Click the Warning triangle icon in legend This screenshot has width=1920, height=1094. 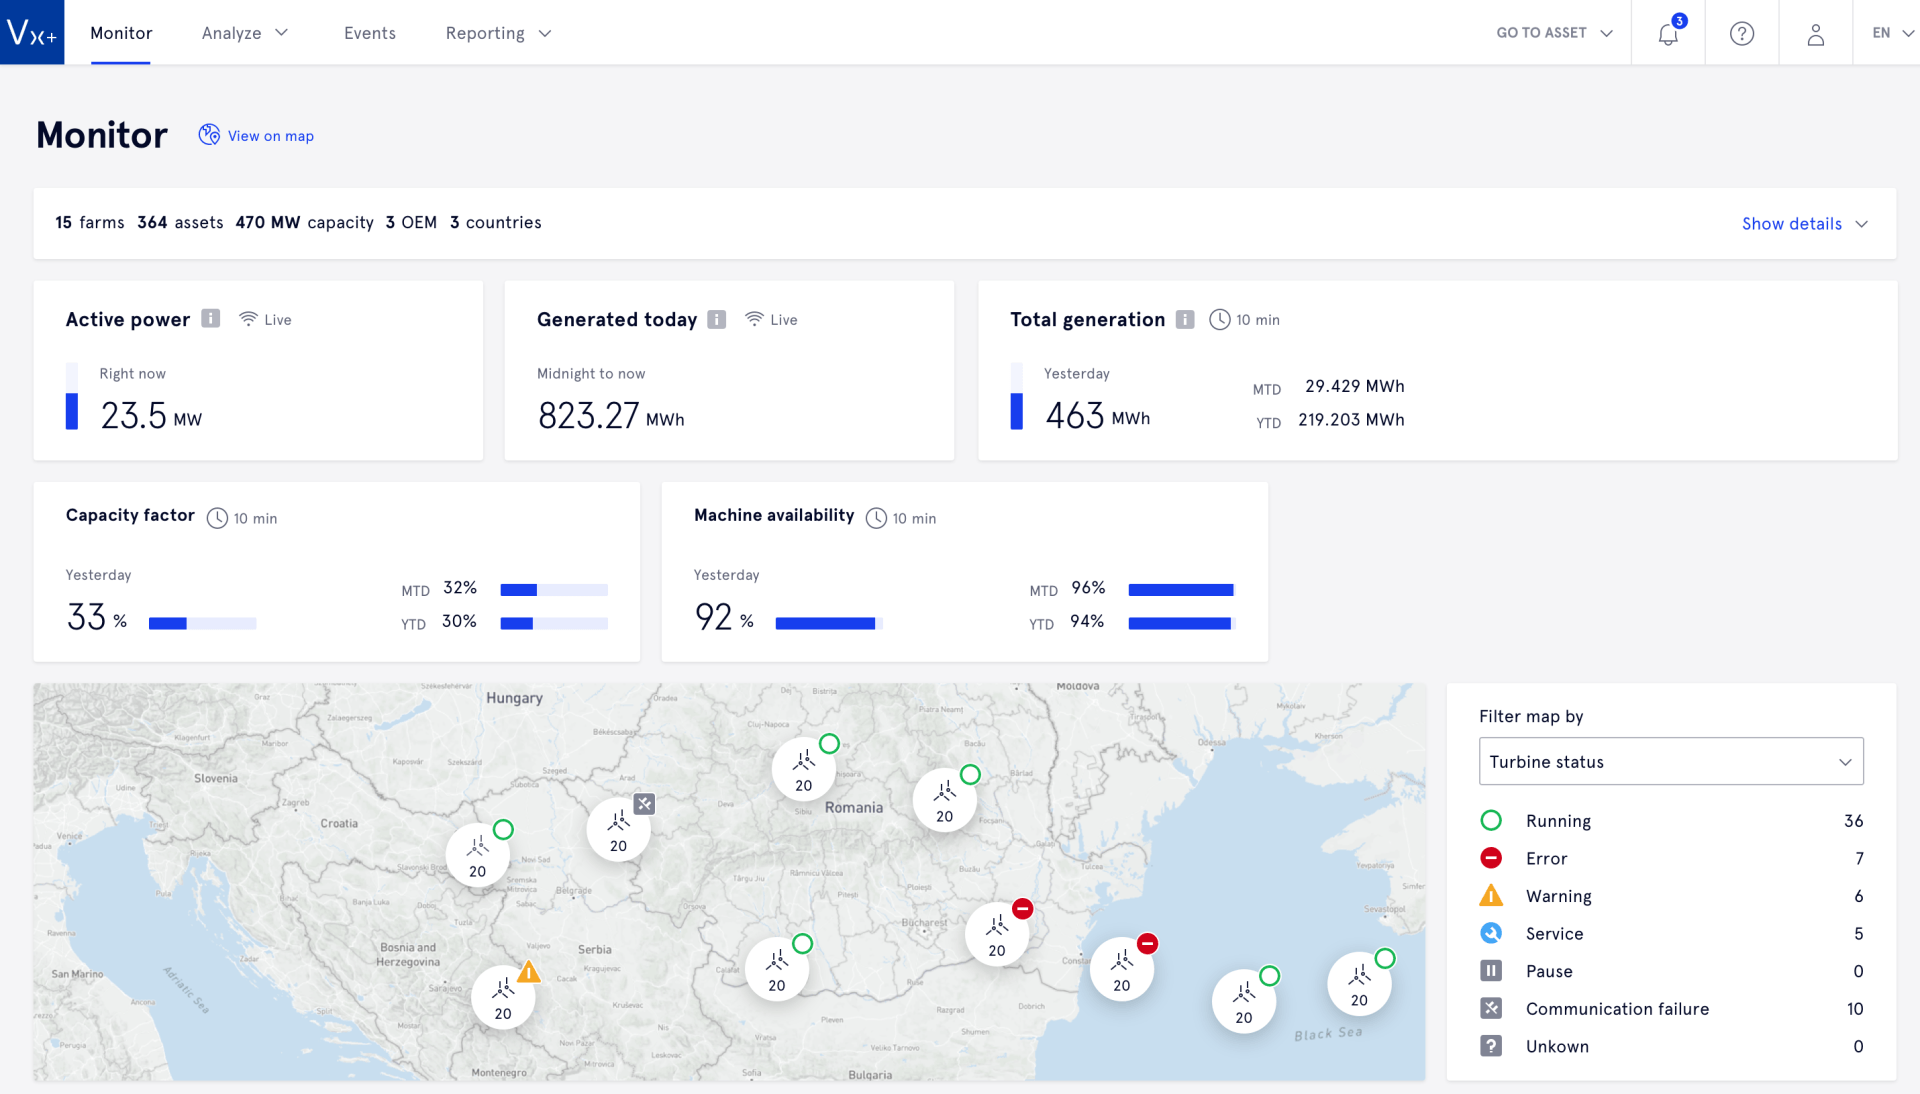pyautogui.click(x=1491, y=896)
